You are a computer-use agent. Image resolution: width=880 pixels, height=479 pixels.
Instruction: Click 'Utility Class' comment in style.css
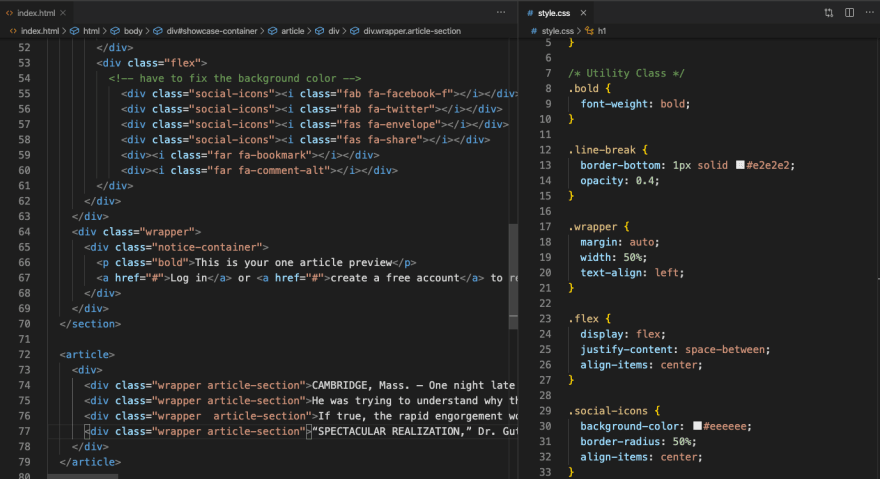click(626, 73)
